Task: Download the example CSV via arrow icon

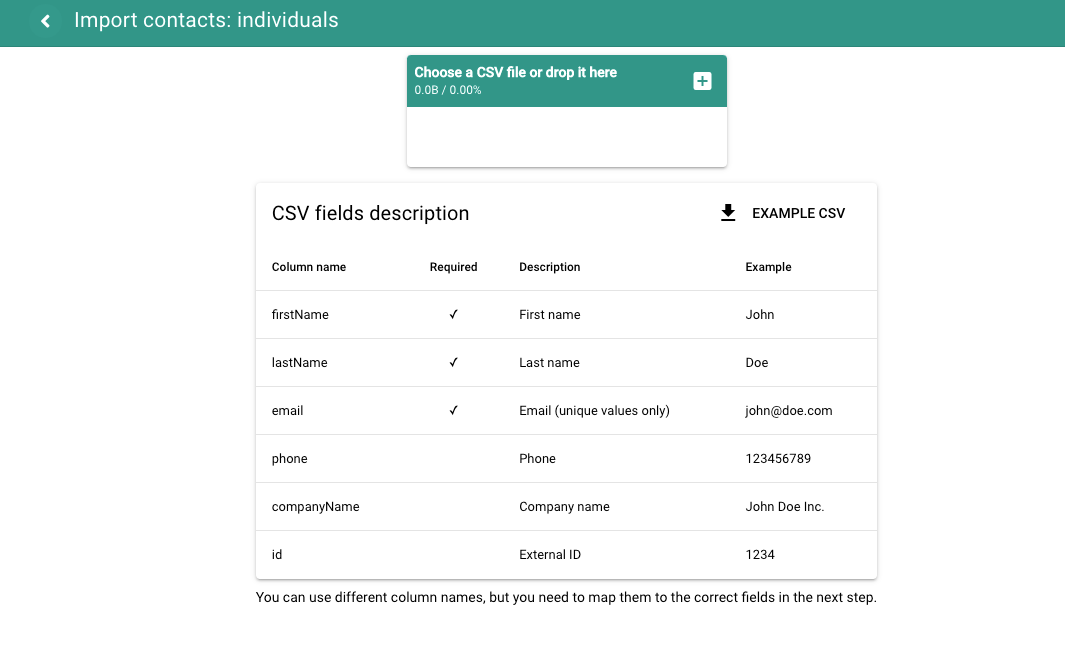Action: click(727, 213)
